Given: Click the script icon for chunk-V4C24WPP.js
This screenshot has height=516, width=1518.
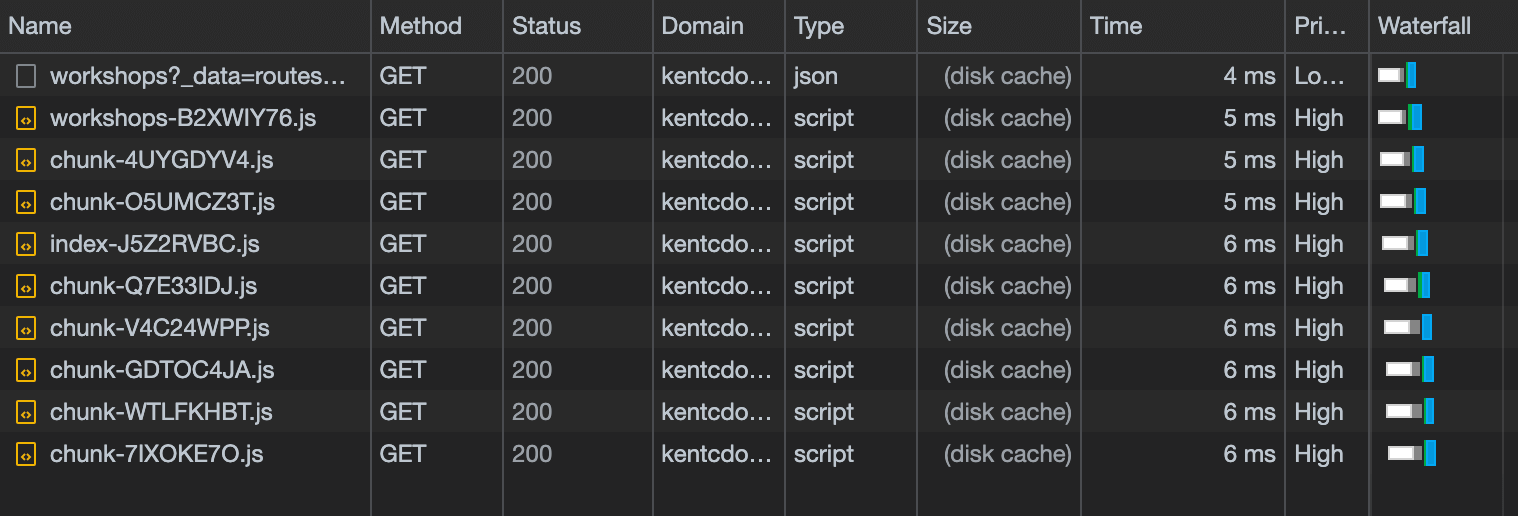Looking at the screenshot, I should pyautogui.click(x=26, y=329).
